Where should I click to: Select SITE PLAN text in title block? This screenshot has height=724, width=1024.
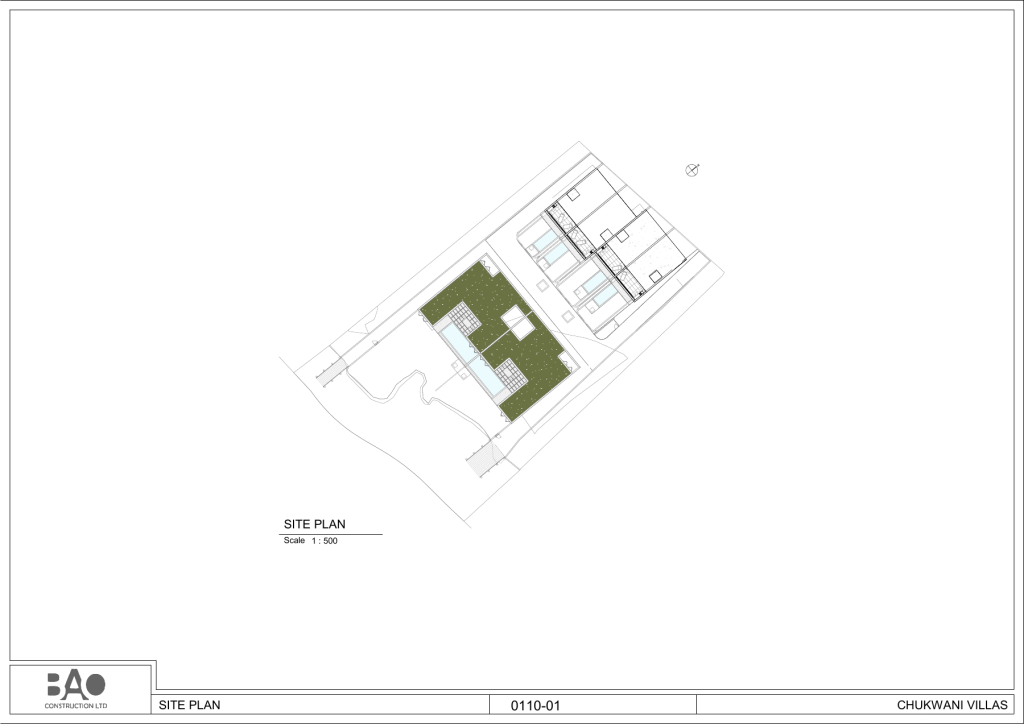point(189,705)
